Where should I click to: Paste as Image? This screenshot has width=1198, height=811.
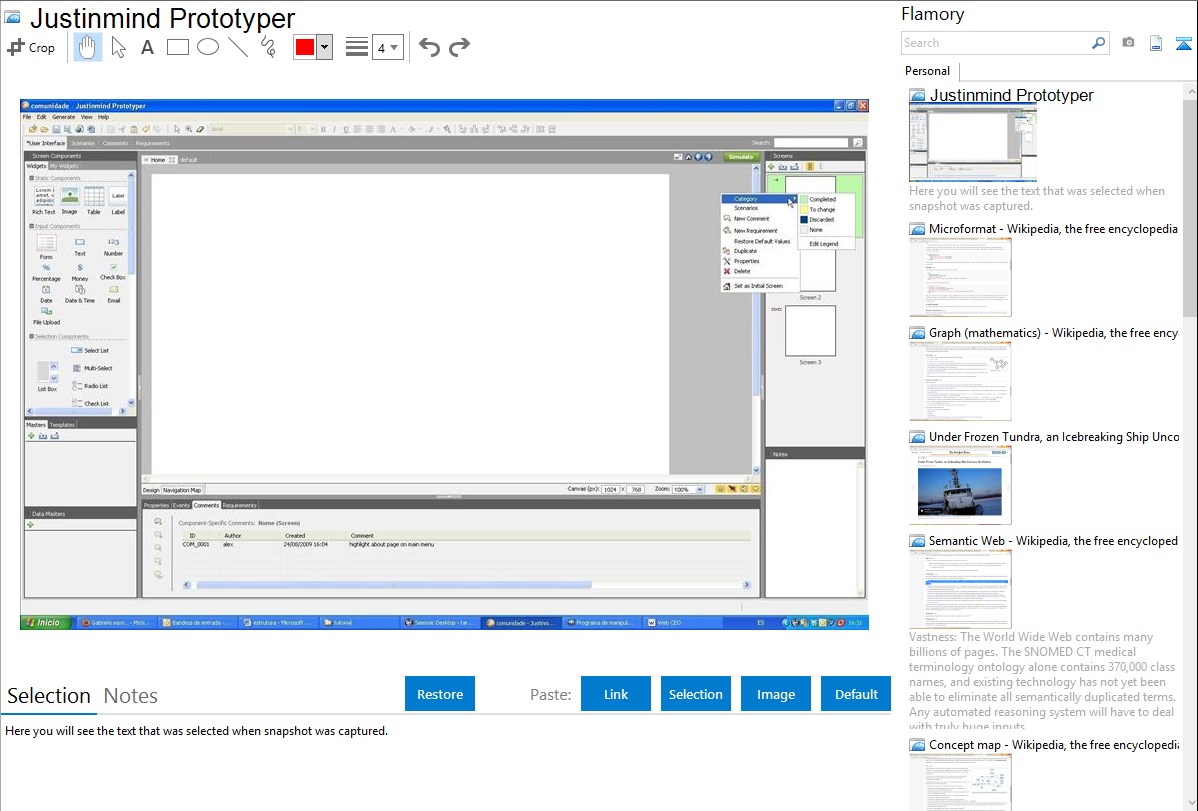click(x=775, y=694)
